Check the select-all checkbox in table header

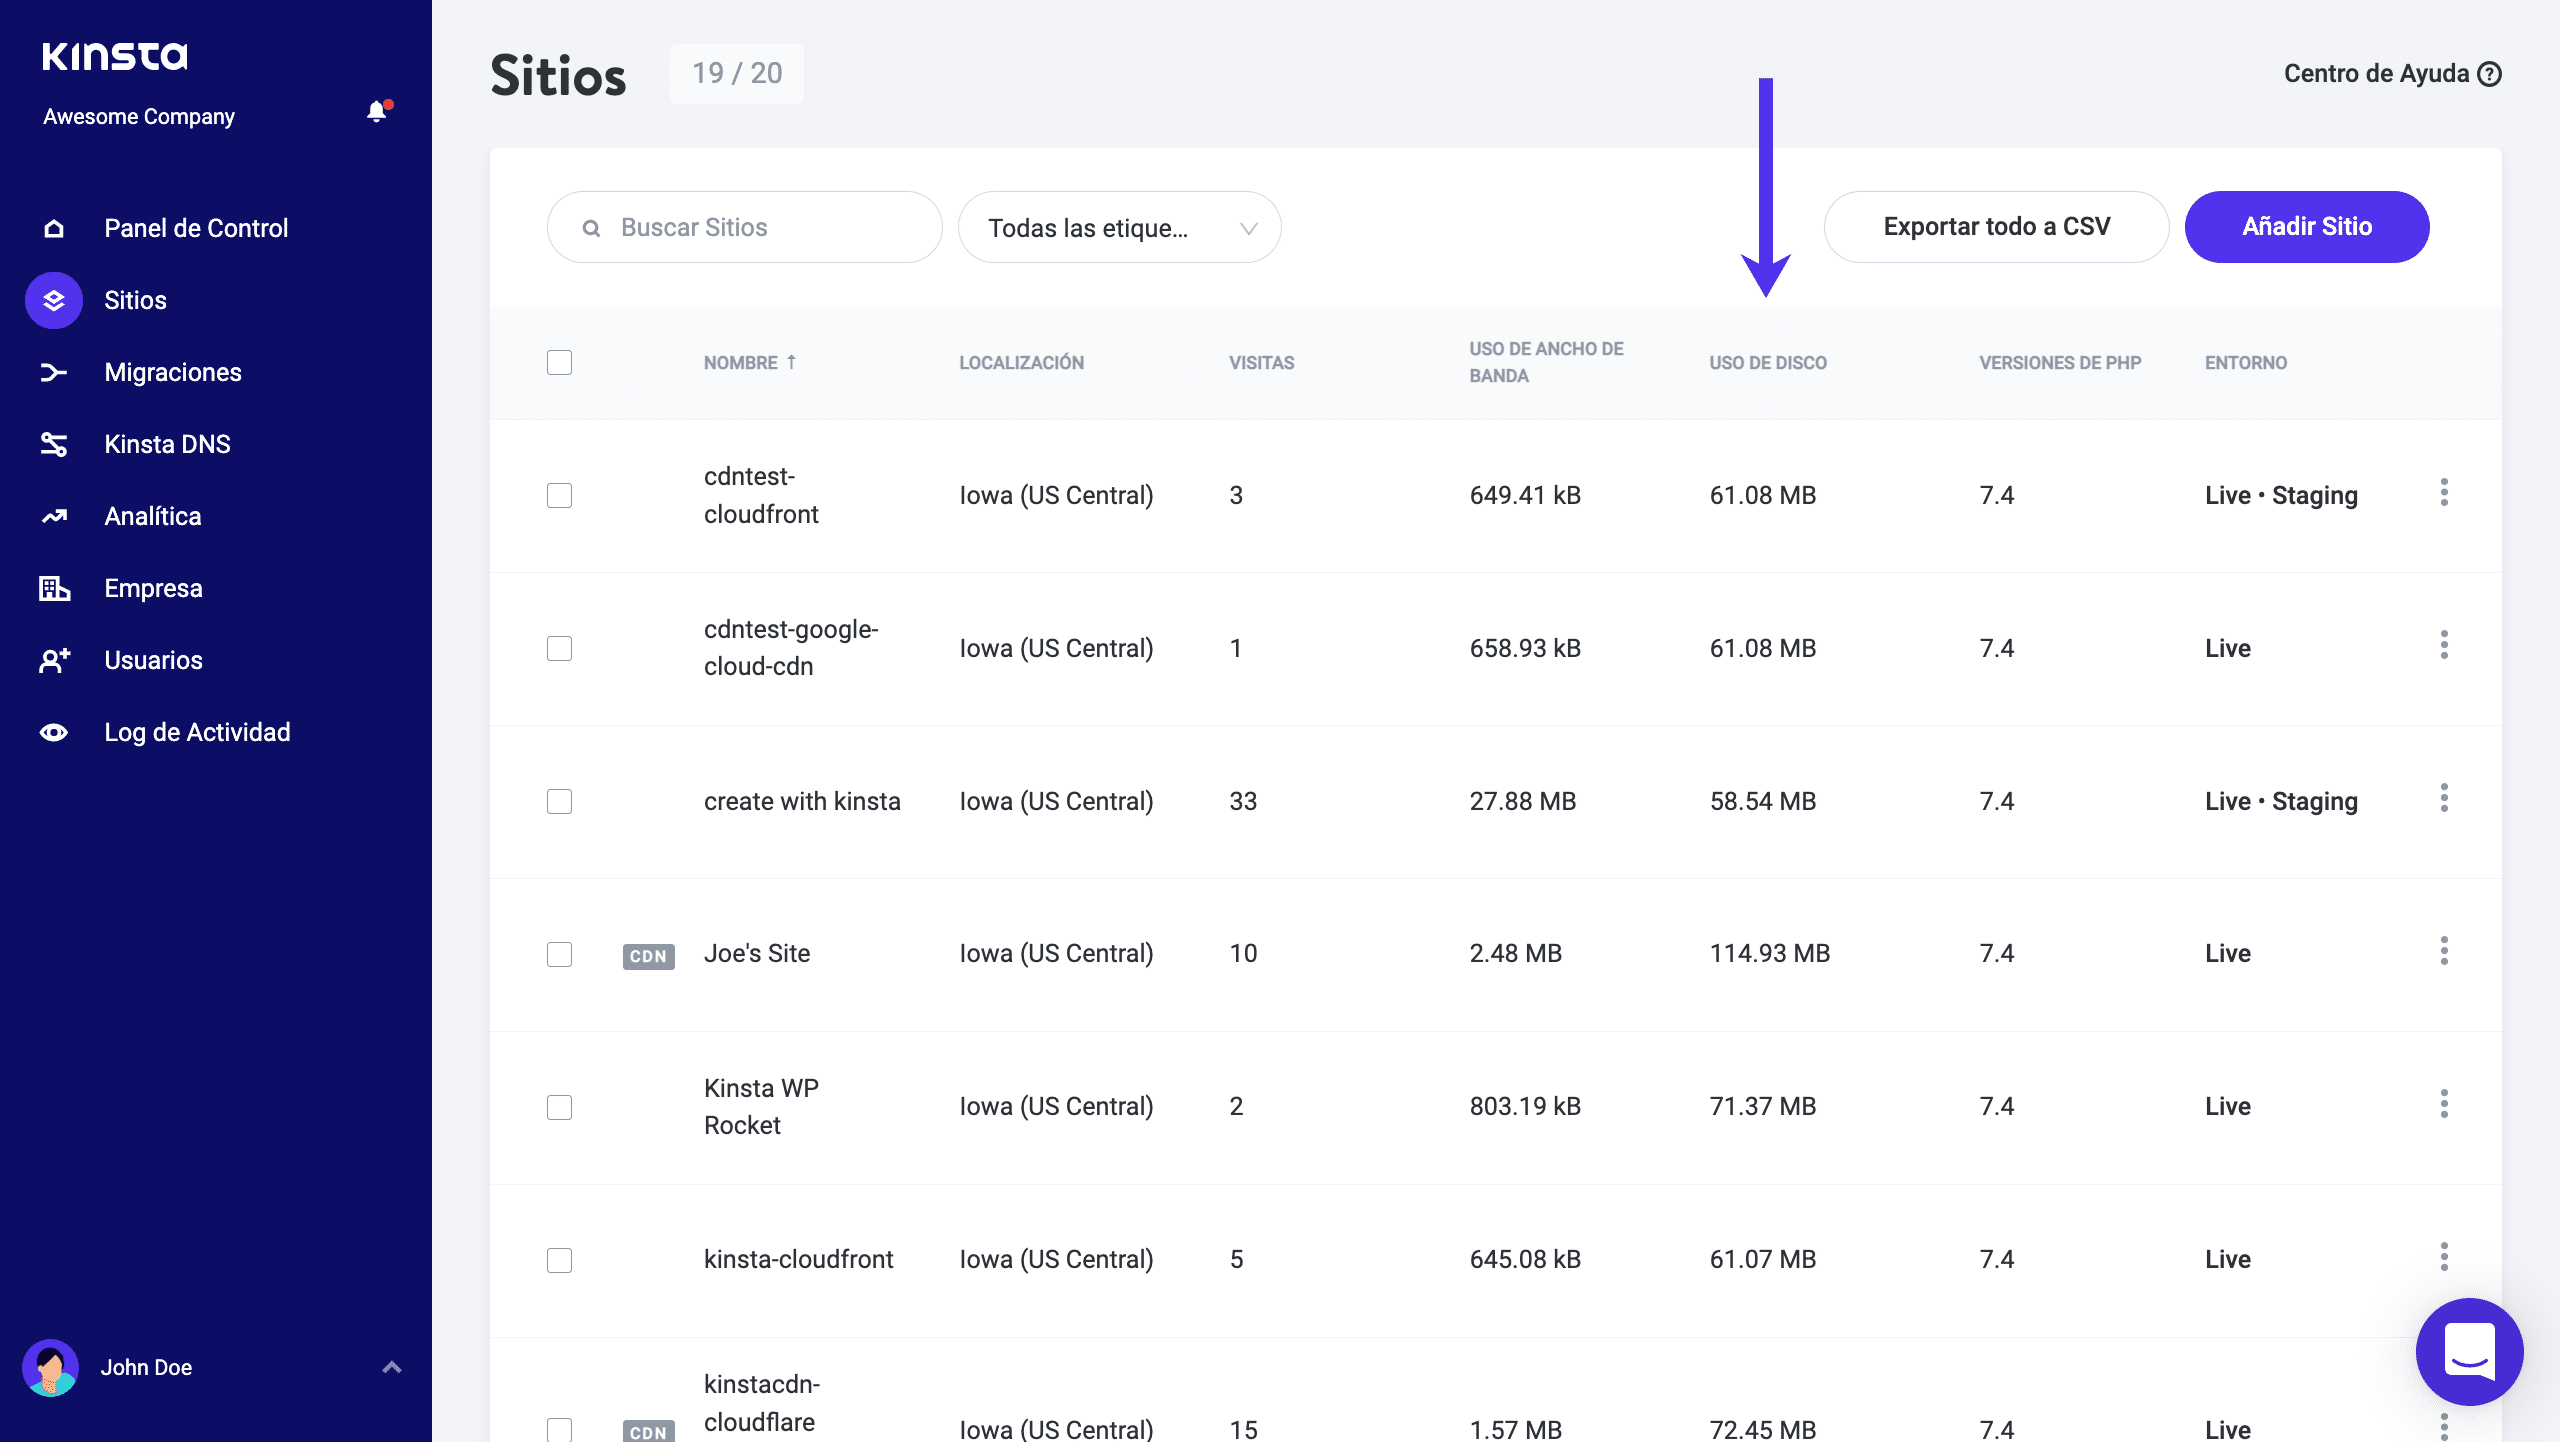[x=559, y=362]
